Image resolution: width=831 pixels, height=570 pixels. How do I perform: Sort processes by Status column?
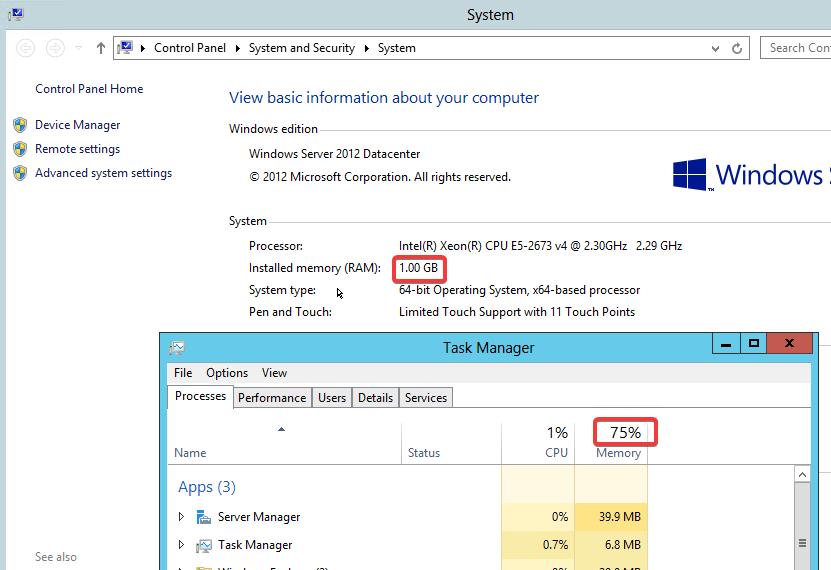(452, 443)
